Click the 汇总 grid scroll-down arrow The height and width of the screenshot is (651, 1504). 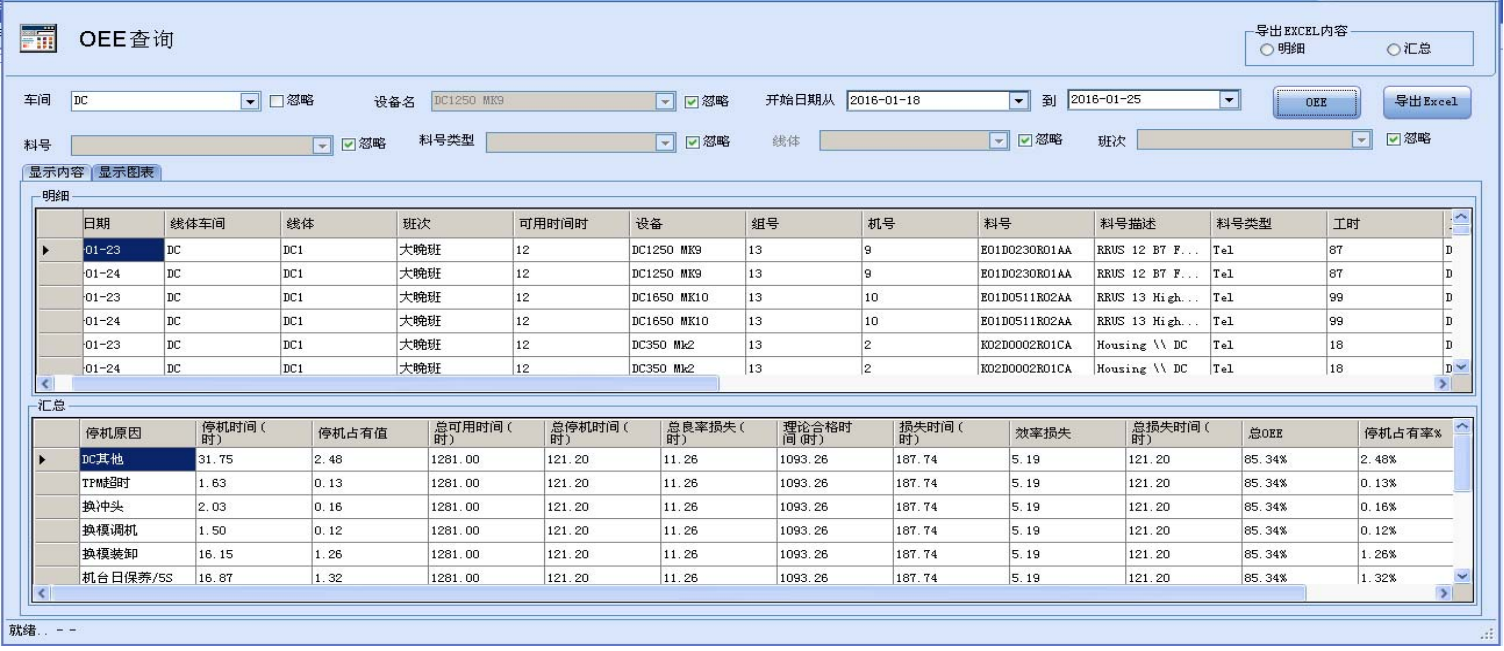[x=1464, y=576]
